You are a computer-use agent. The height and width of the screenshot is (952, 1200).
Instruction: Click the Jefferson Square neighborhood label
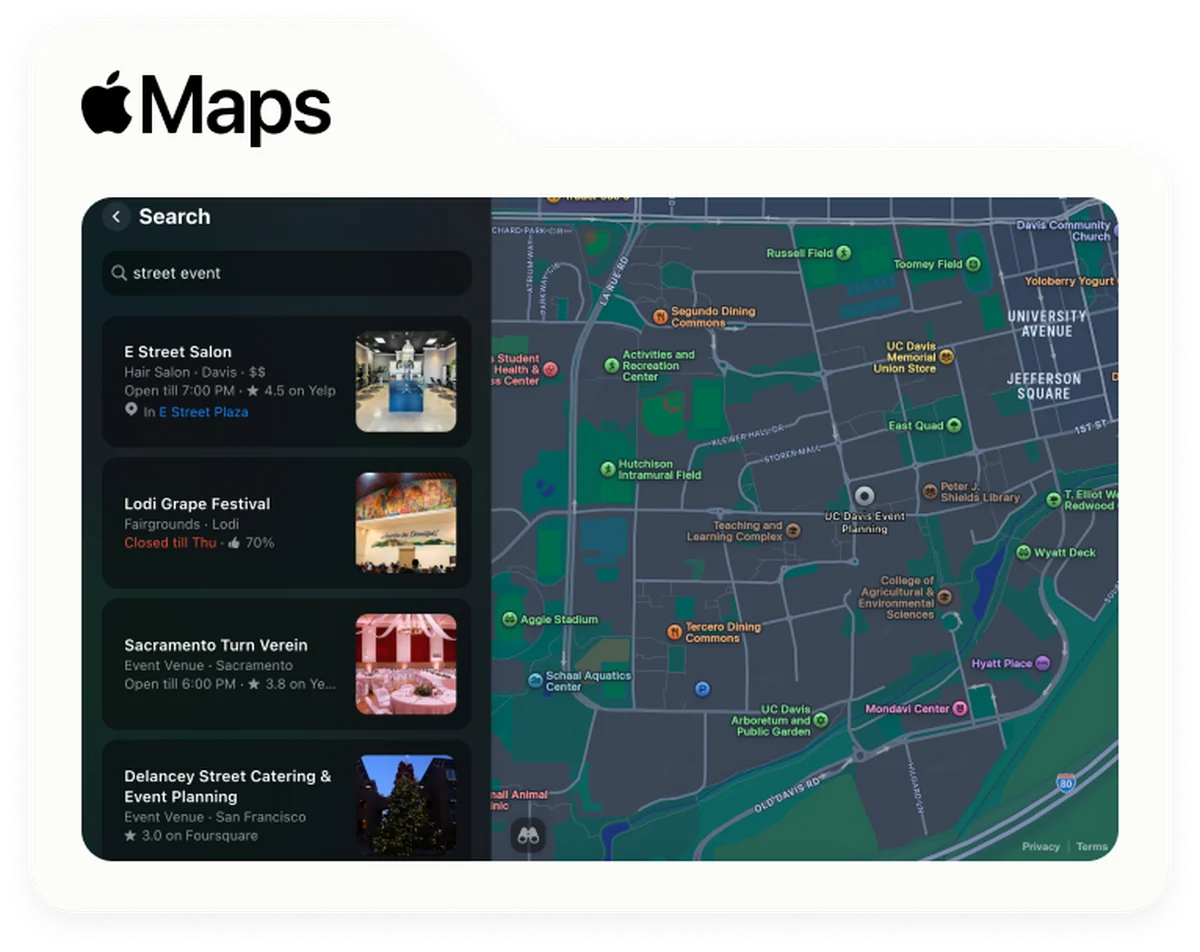[1043, 386]
